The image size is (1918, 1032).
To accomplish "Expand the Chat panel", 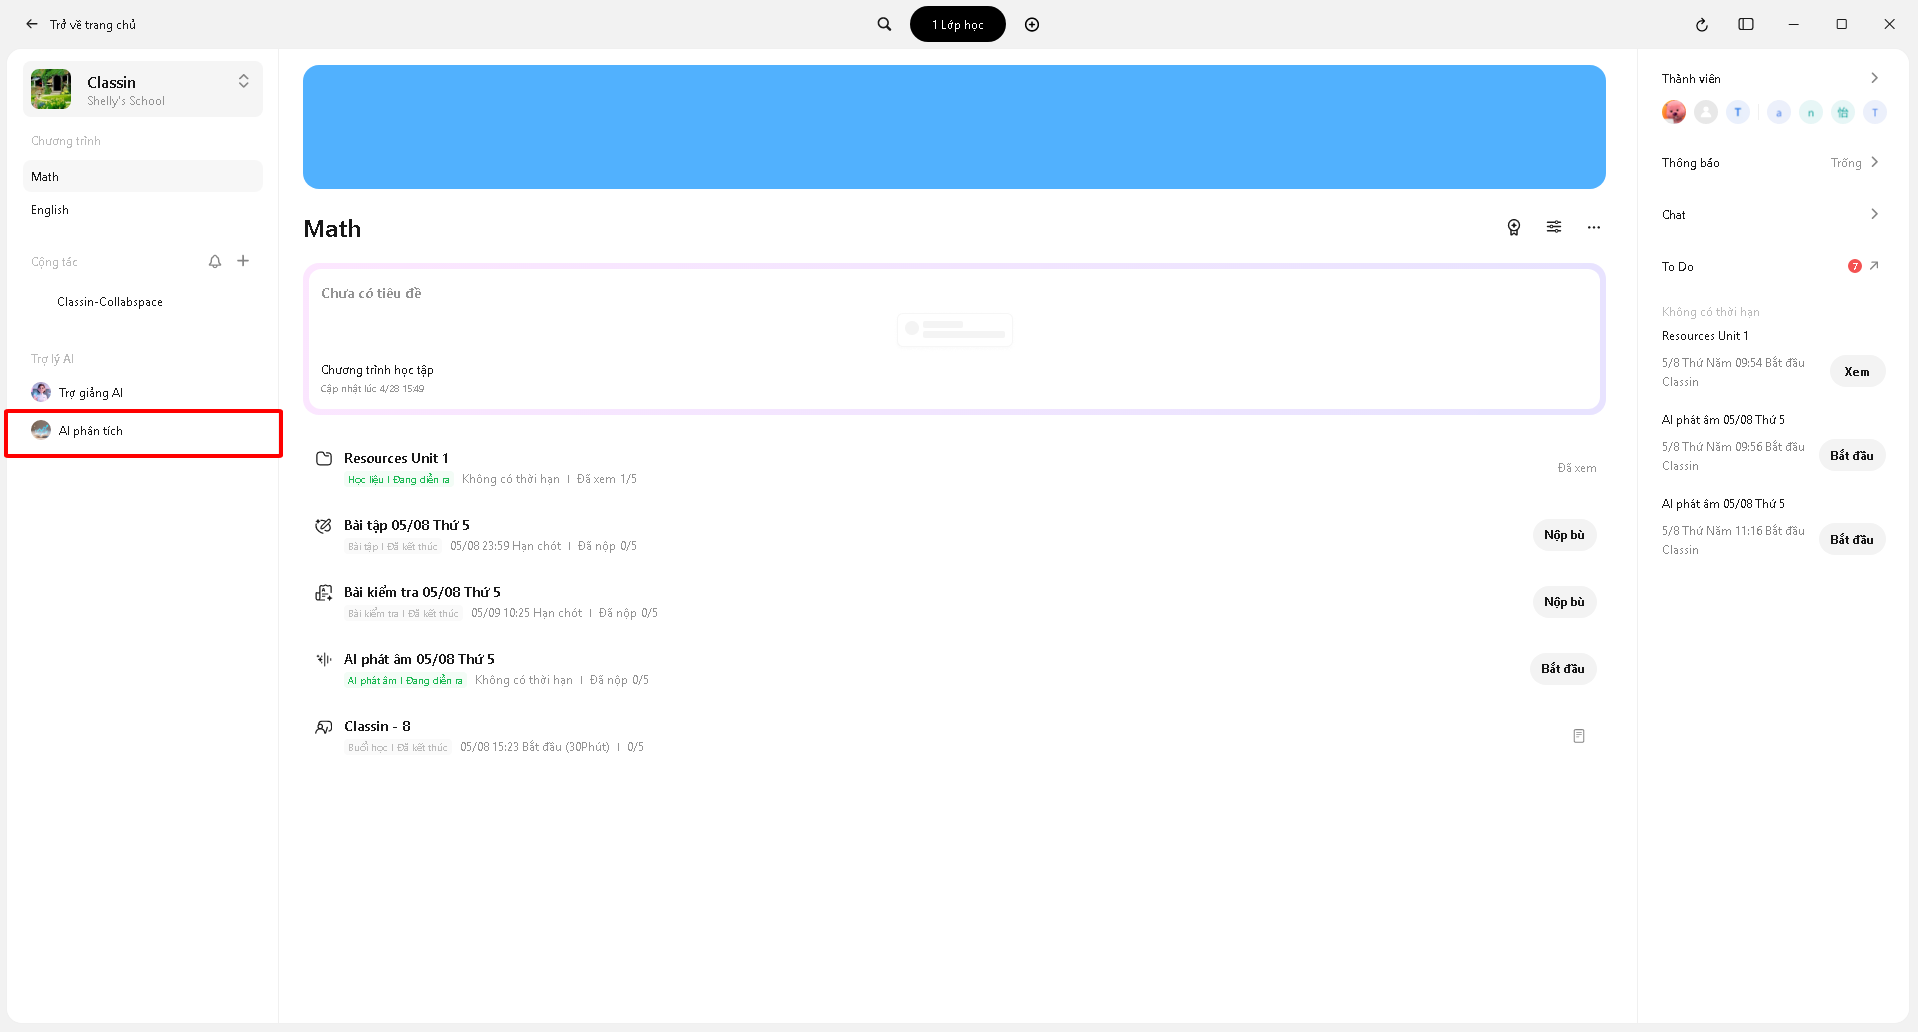I will (1874, 214).
